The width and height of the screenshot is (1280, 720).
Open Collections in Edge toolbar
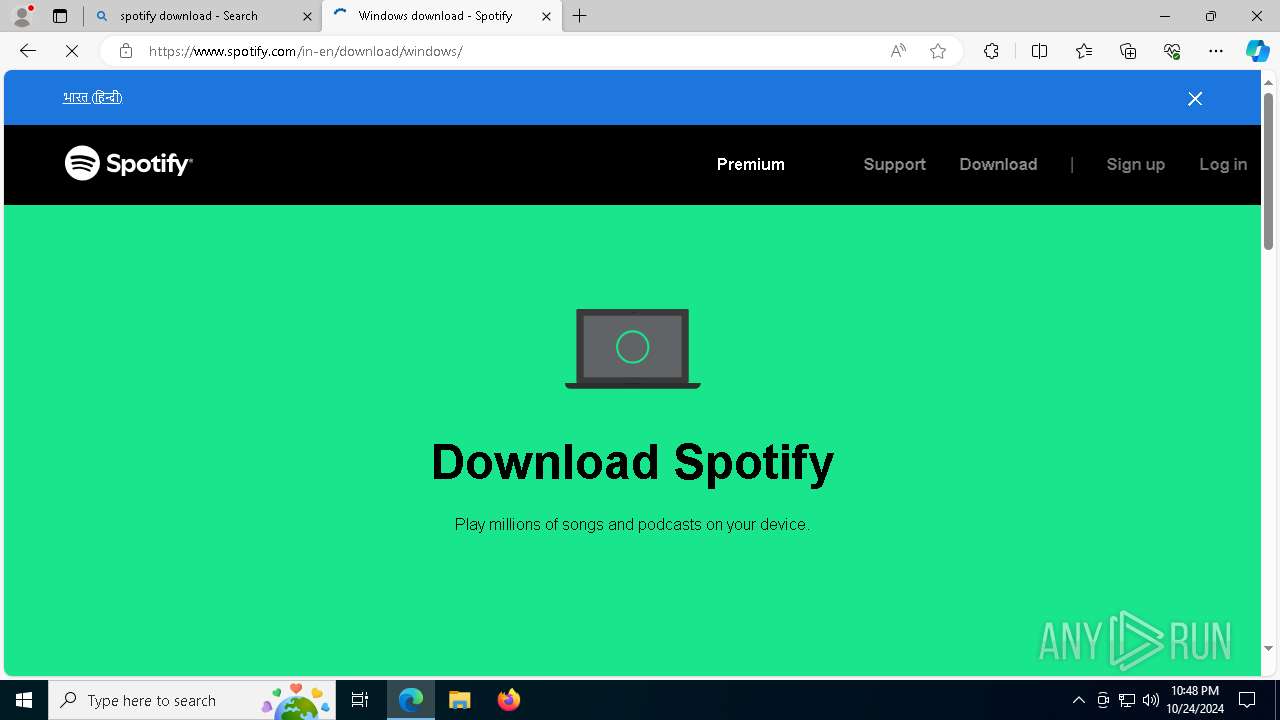point(1128,51)
